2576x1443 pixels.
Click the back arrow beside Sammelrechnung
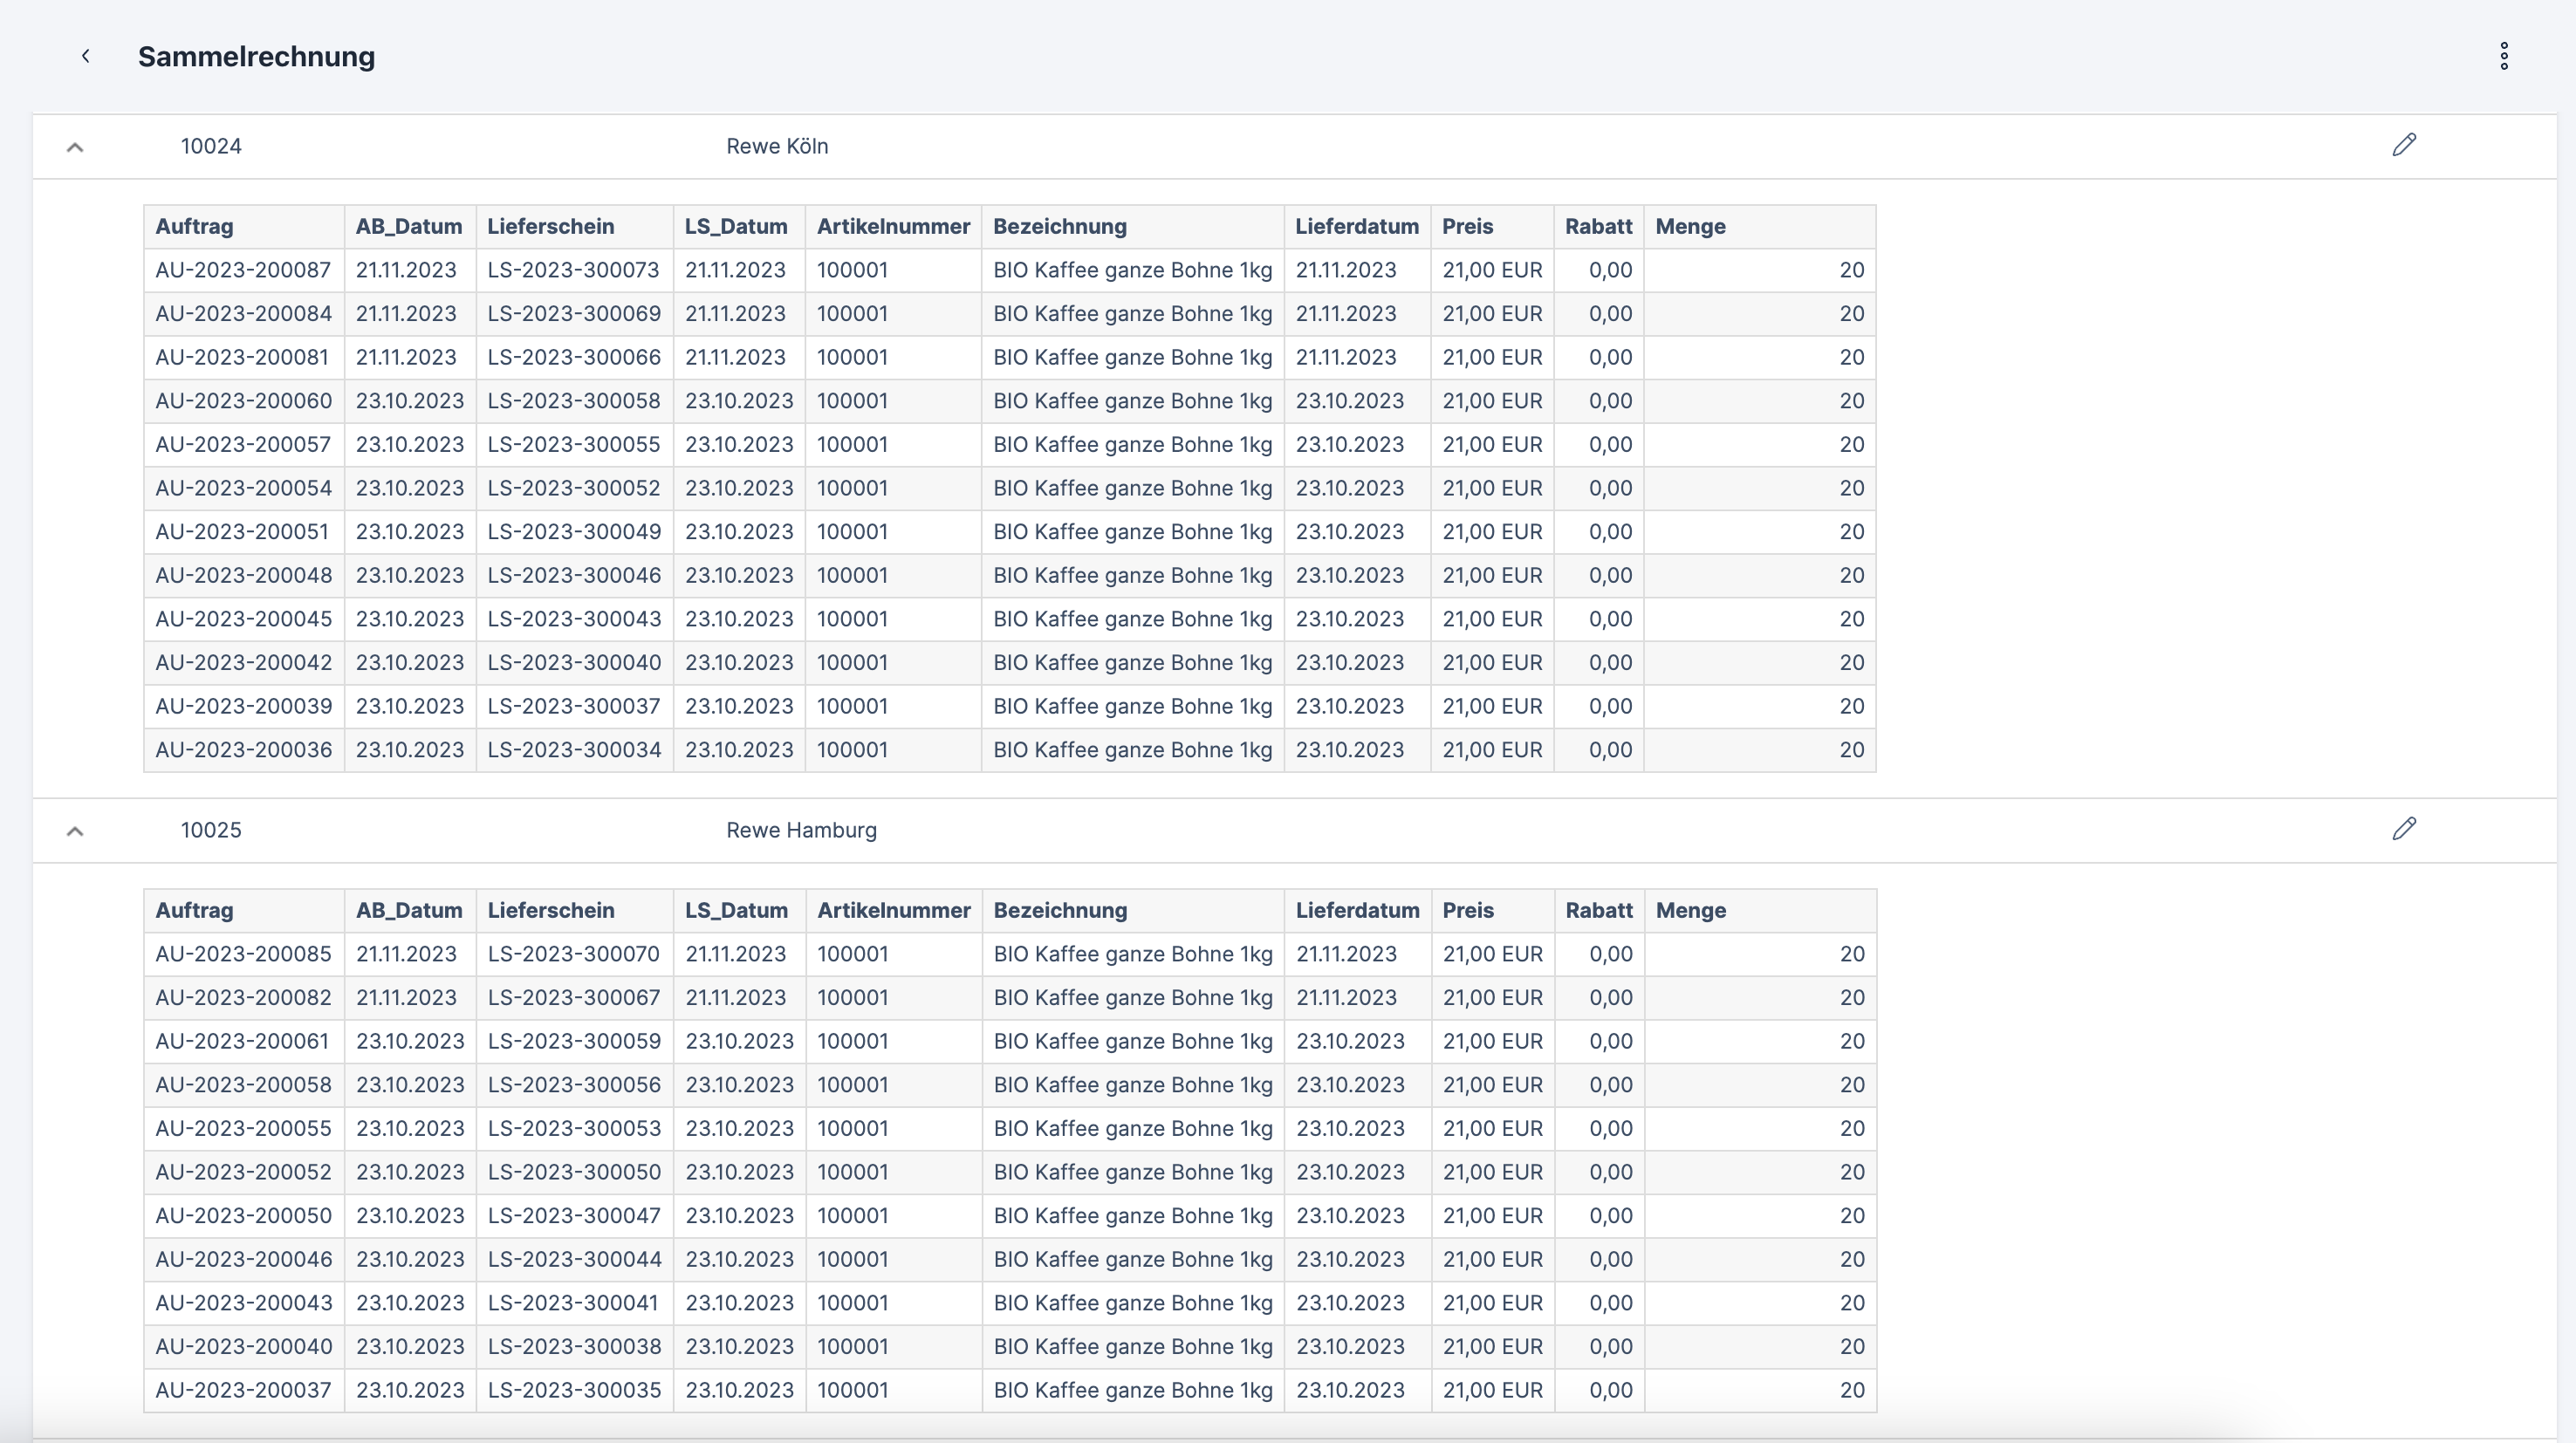coord(86,57)
